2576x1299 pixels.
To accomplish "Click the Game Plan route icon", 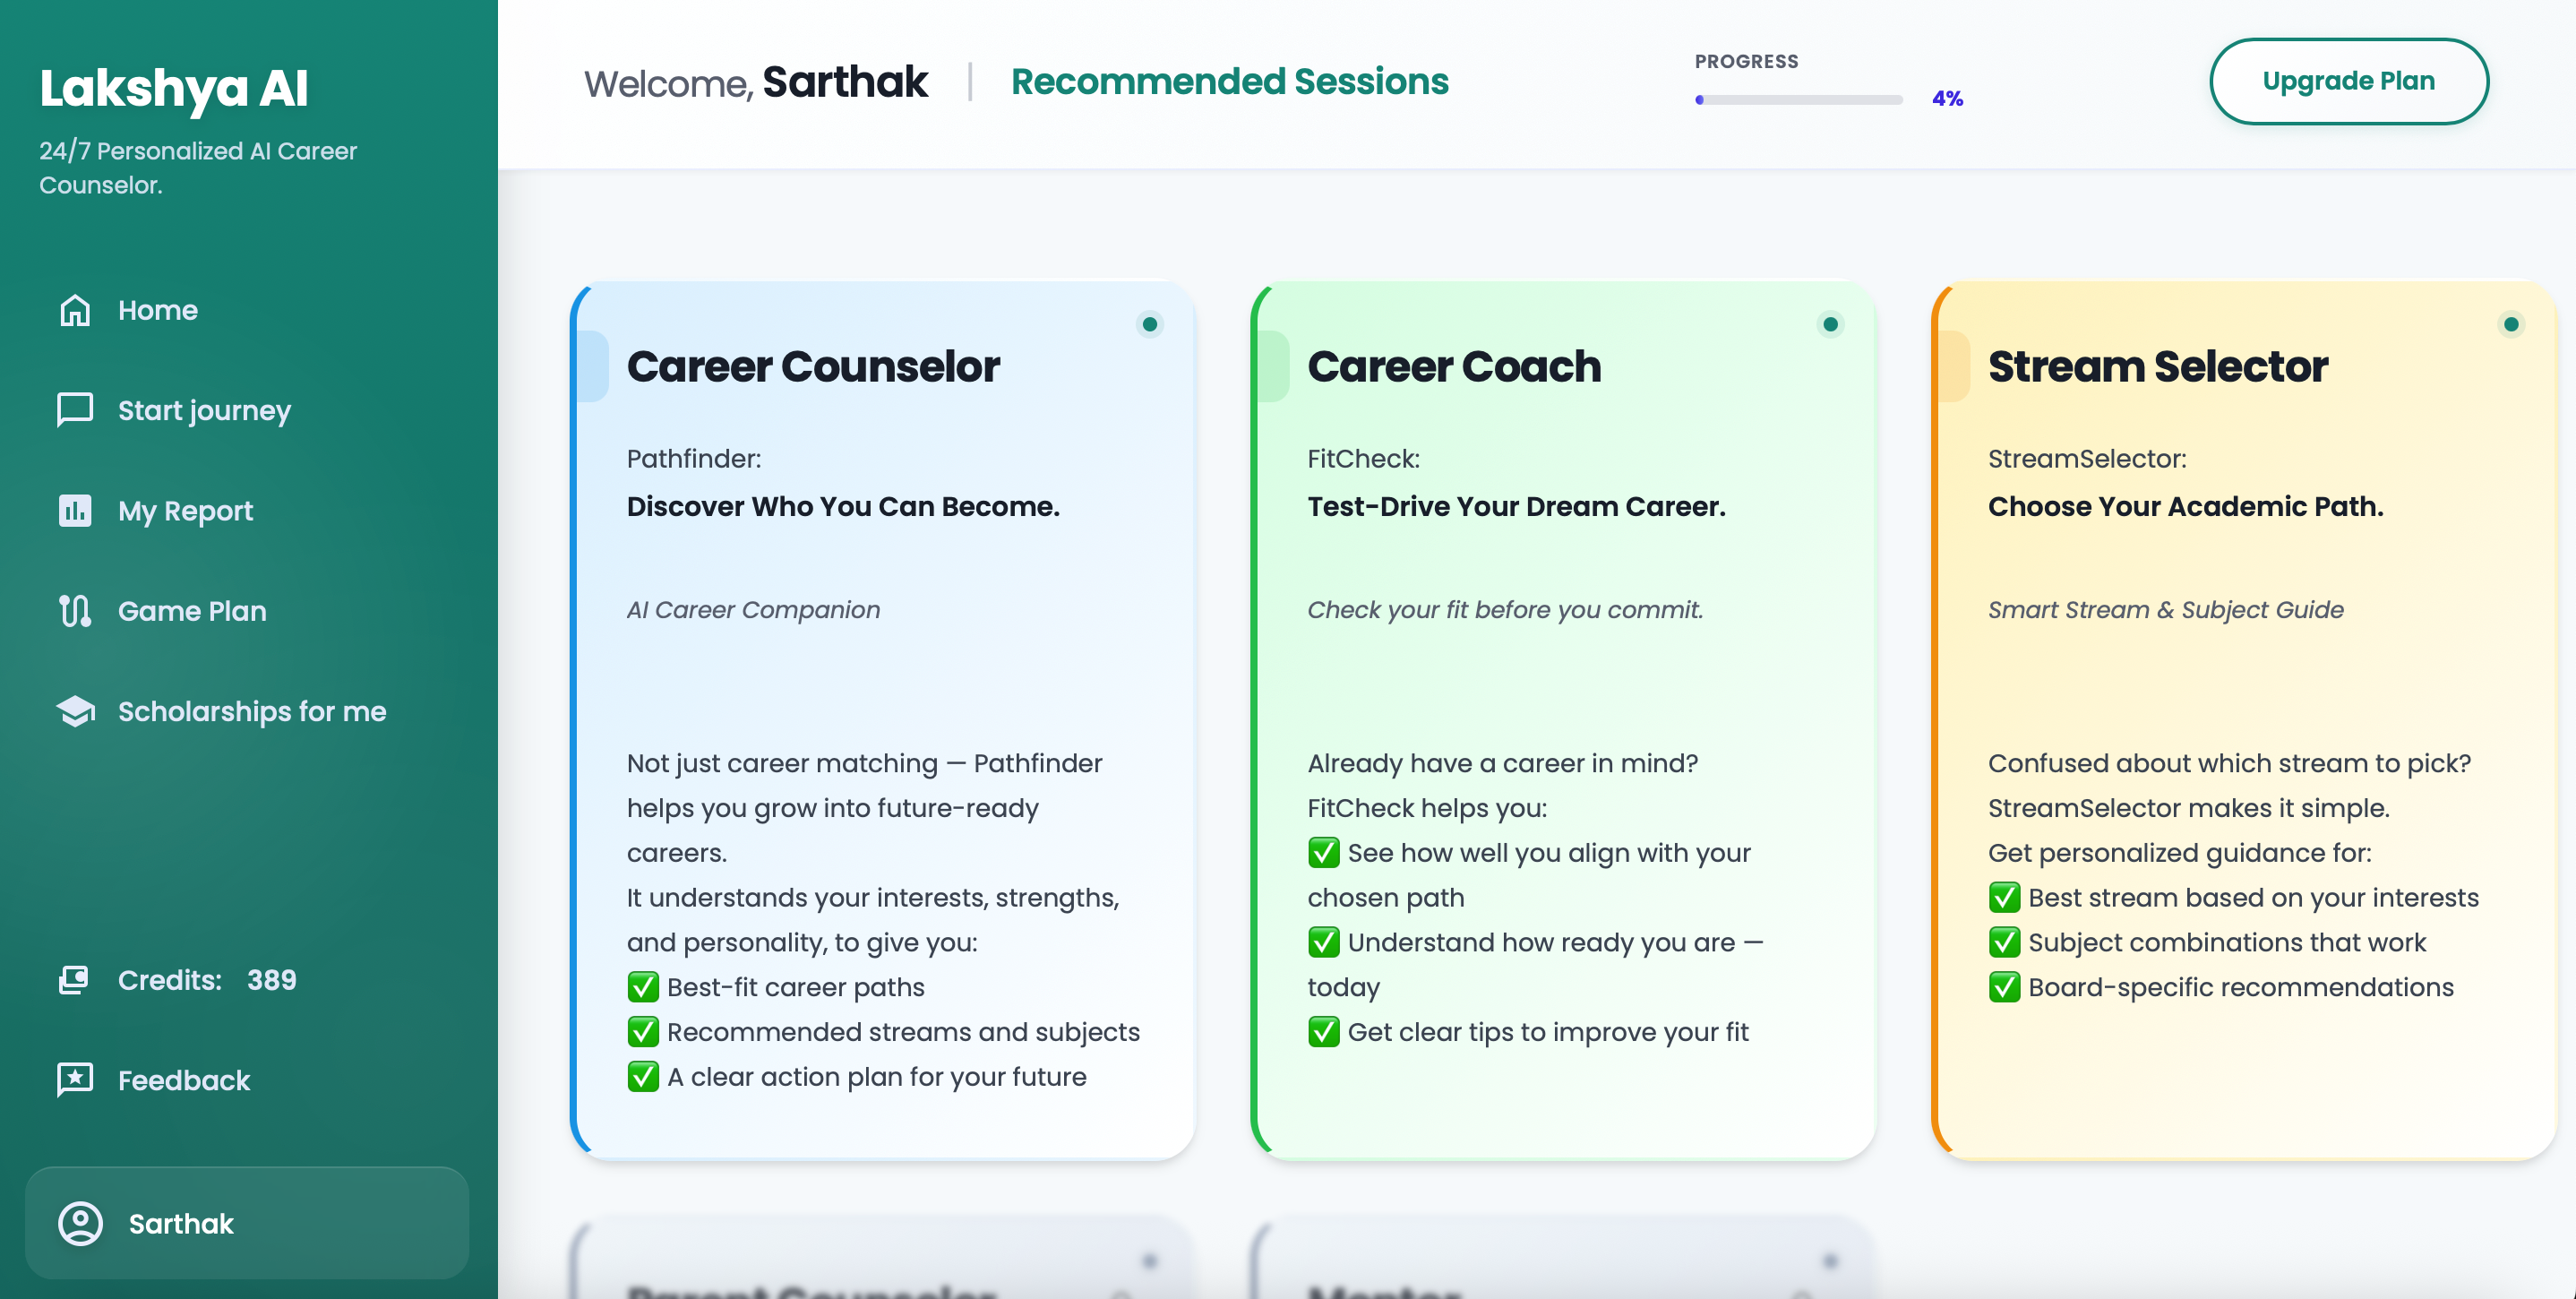I will point(75,611).
